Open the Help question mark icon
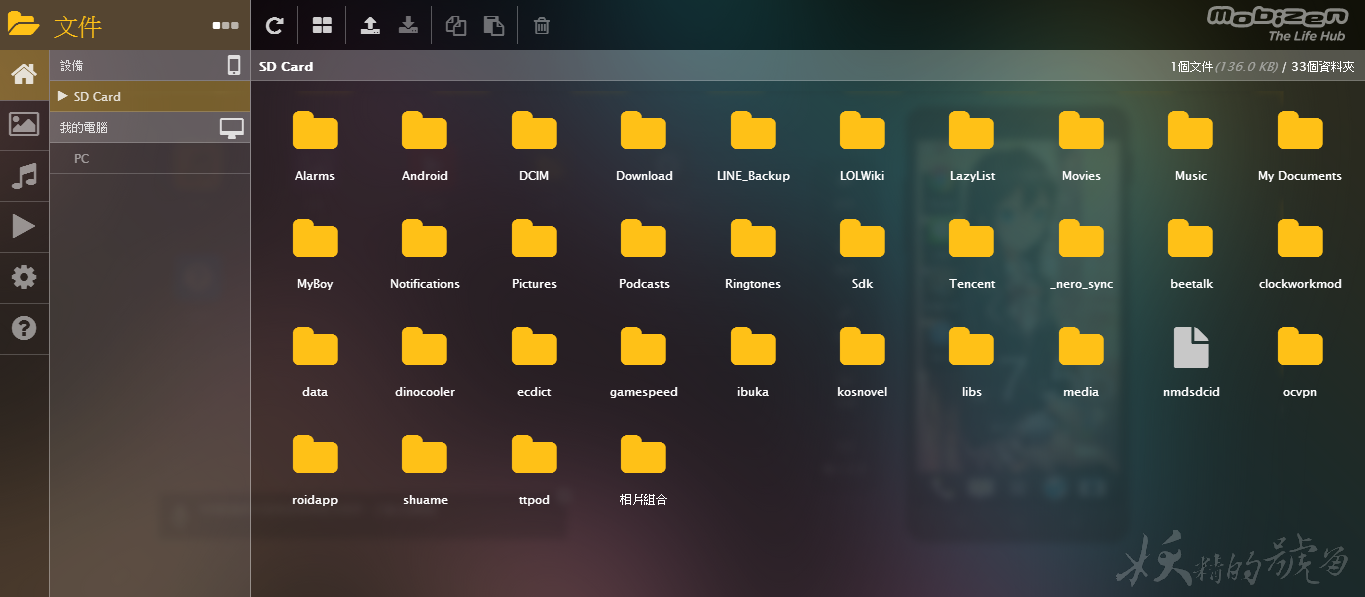Screen dimensions: 1365x597 coord(24,328)
